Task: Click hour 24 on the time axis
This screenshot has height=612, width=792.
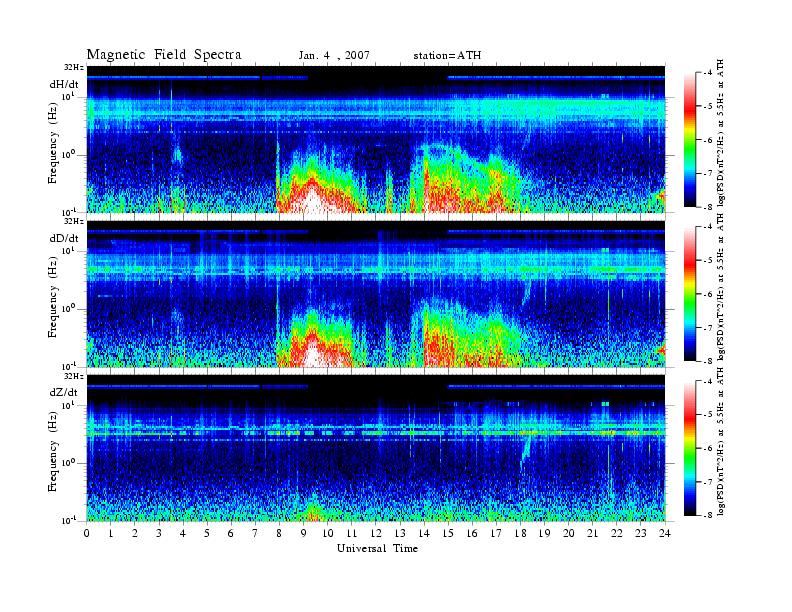Action: pos(665,534)
